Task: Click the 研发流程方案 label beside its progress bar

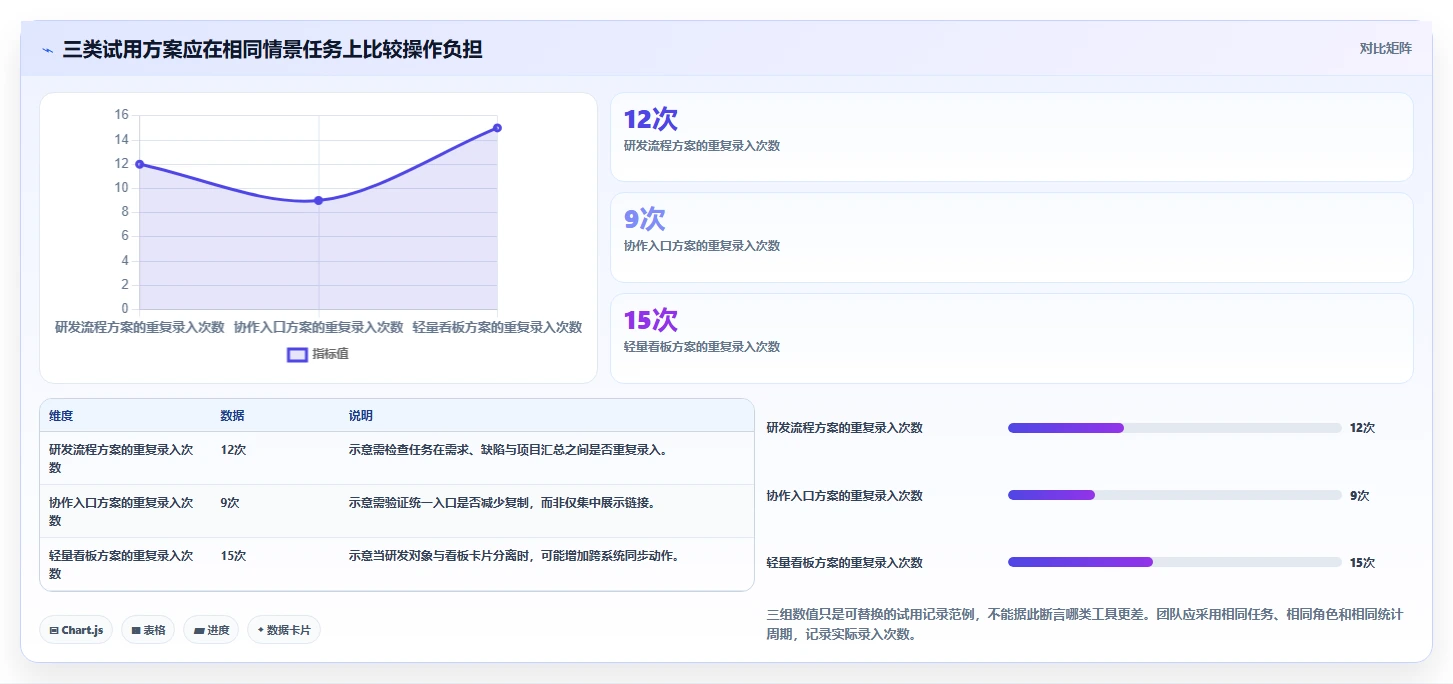Action: click(x=845, y=428)
